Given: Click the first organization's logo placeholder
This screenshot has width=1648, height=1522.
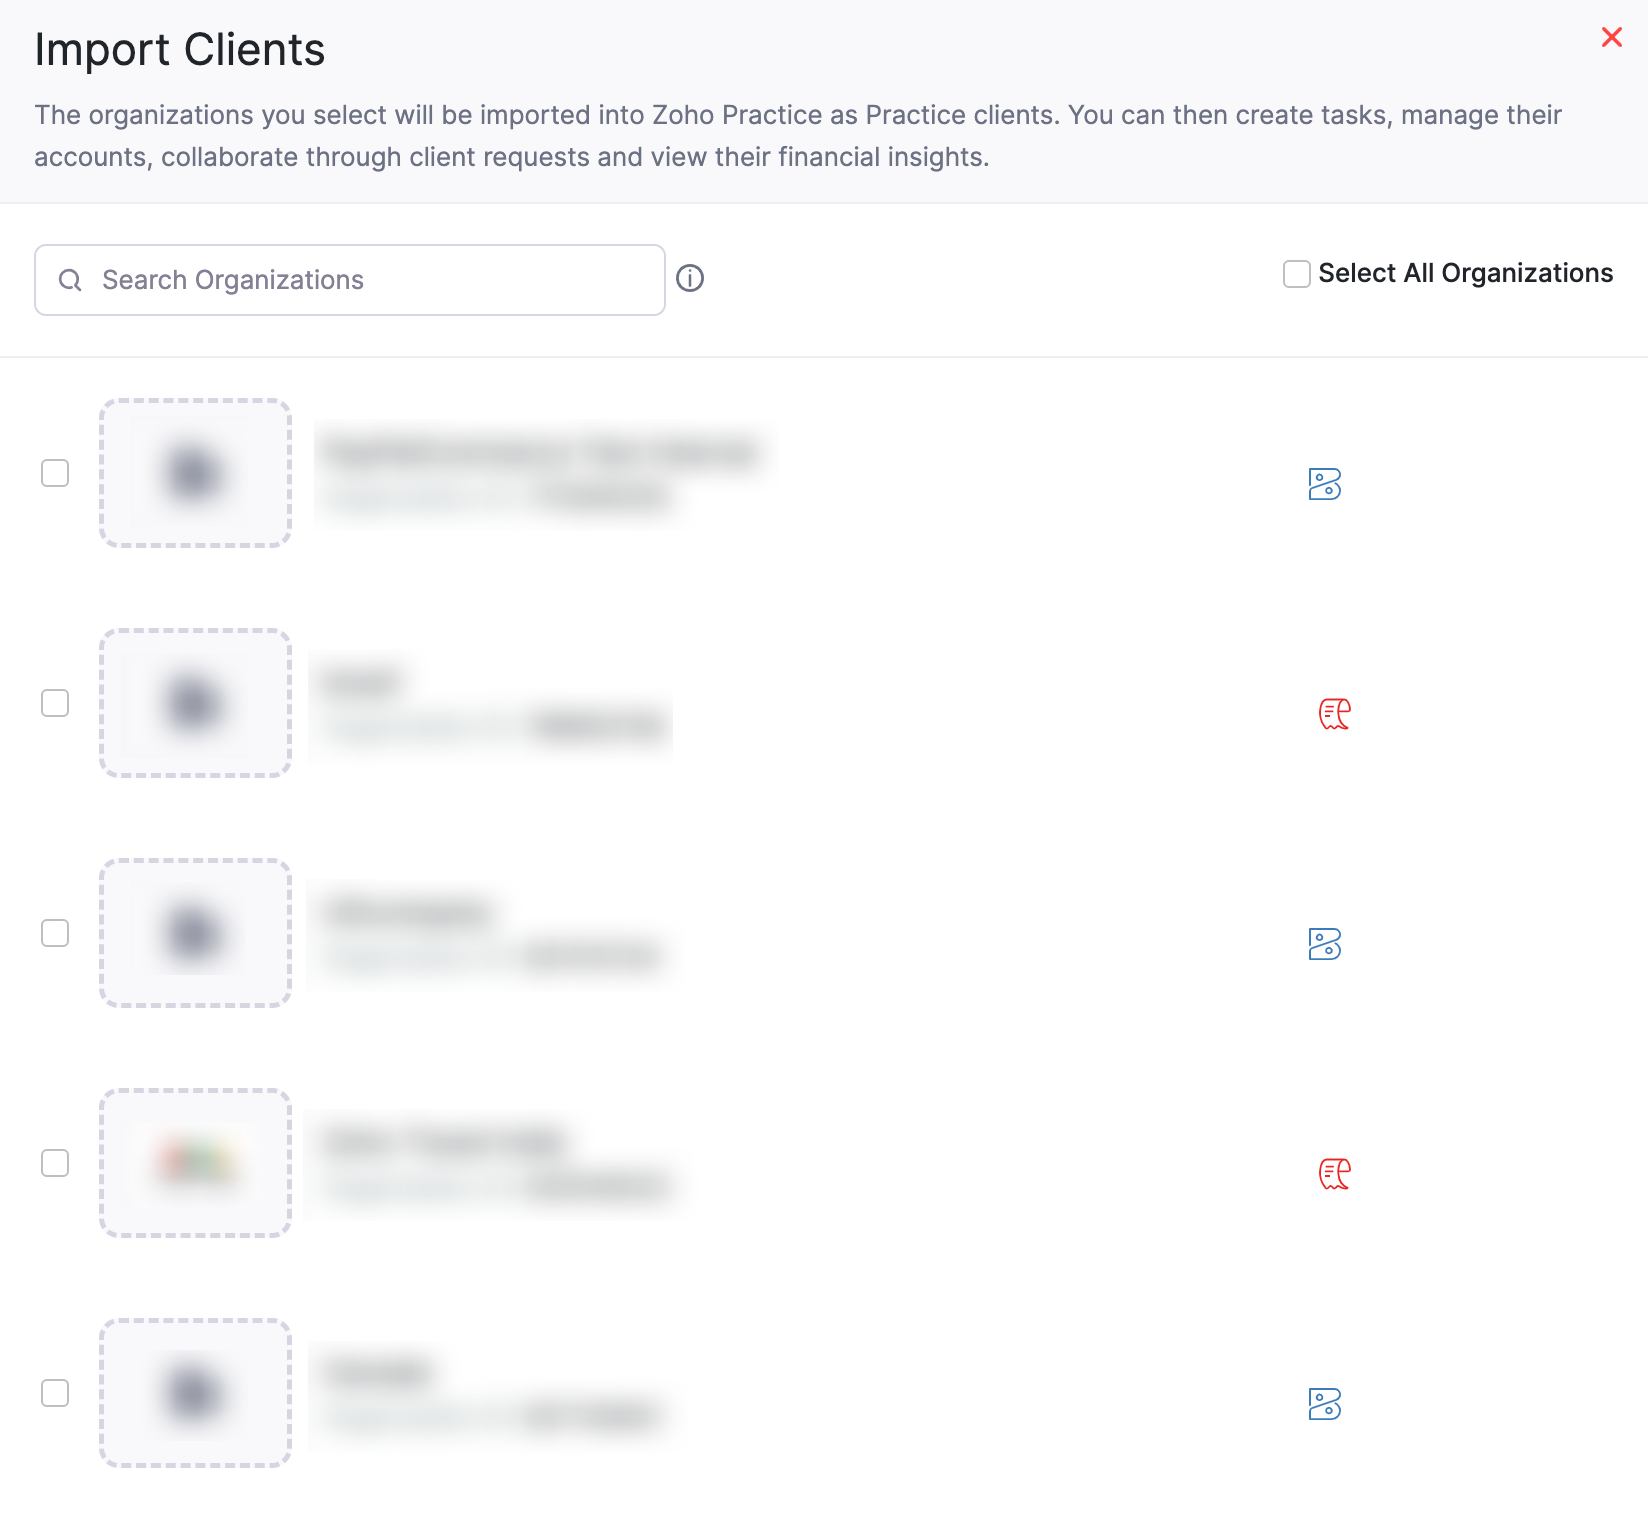Looking at the screenshot, I should 195,474.
